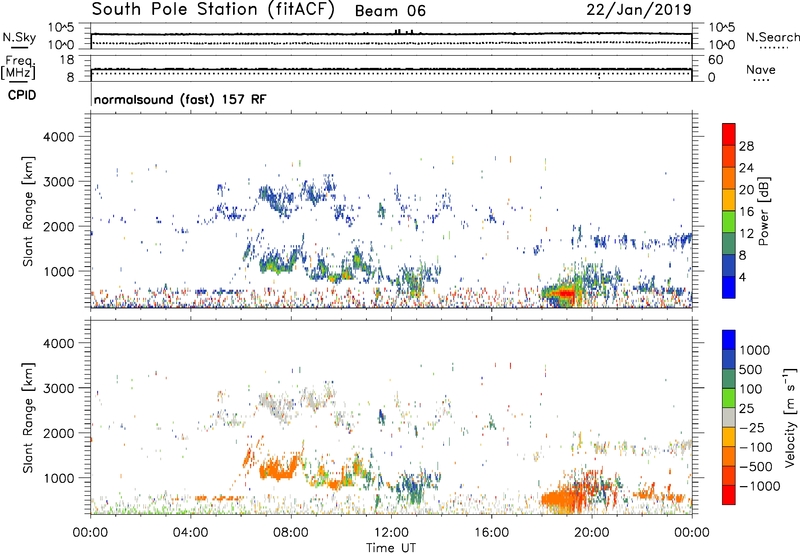Click the 'Velocity [m s-1]' colorbar label

tap(790, 417)
